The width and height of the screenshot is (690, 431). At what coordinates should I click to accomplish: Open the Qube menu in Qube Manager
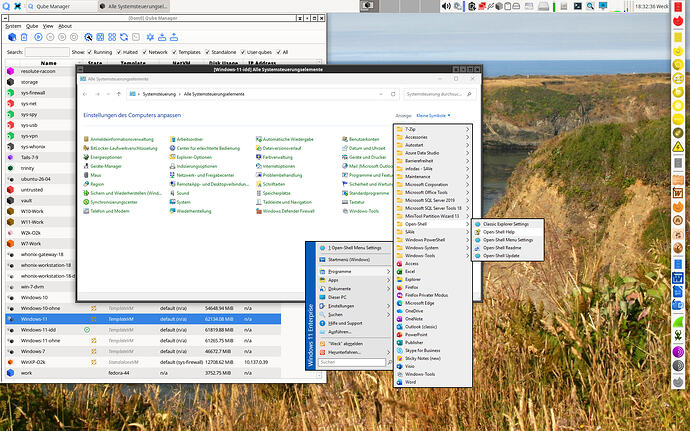pyautogui.click(x=32, y=26)
